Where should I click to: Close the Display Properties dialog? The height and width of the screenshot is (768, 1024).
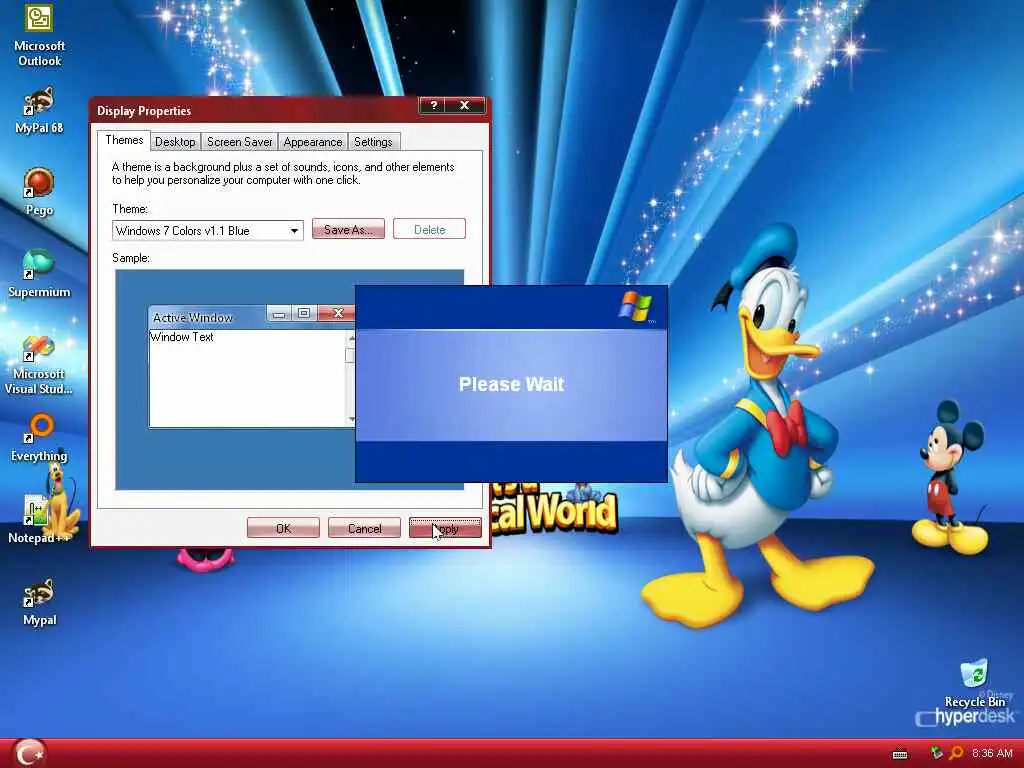click(464, 105)
